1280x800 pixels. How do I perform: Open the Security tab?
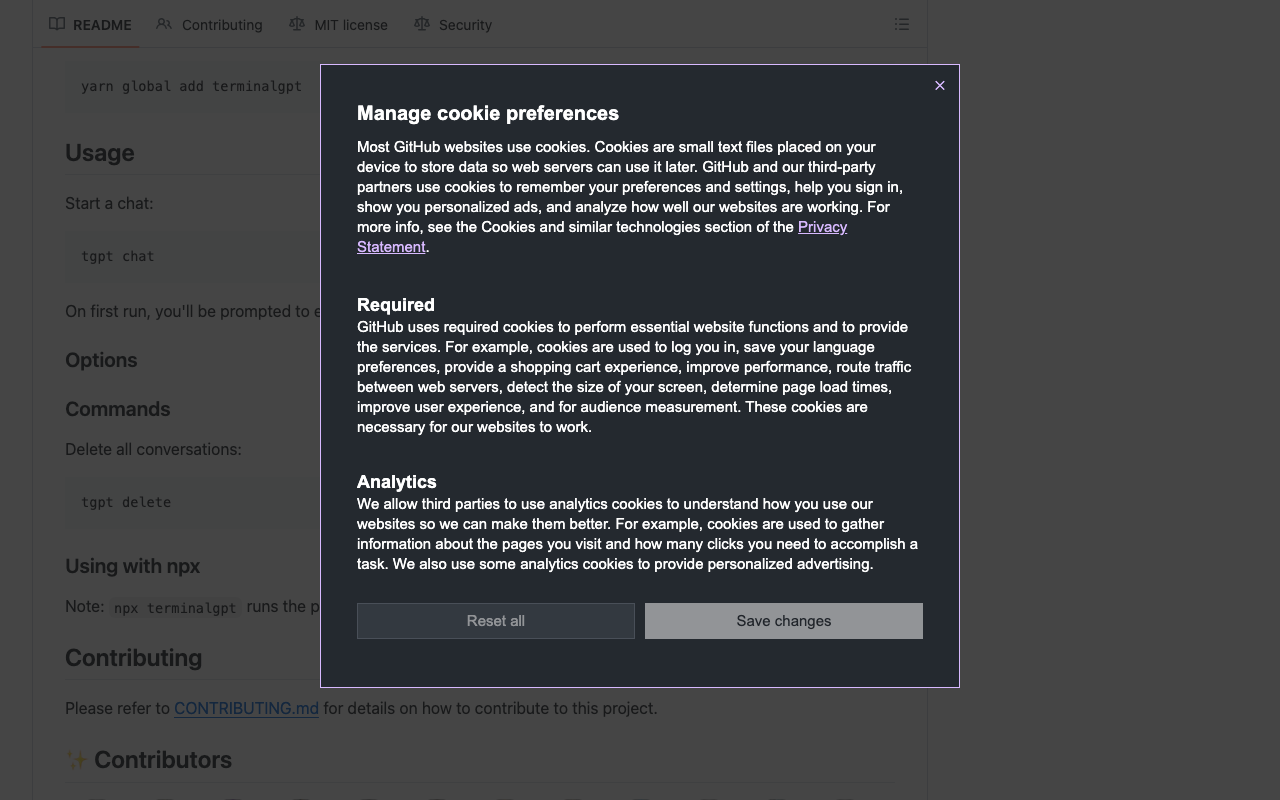[453, 24]
